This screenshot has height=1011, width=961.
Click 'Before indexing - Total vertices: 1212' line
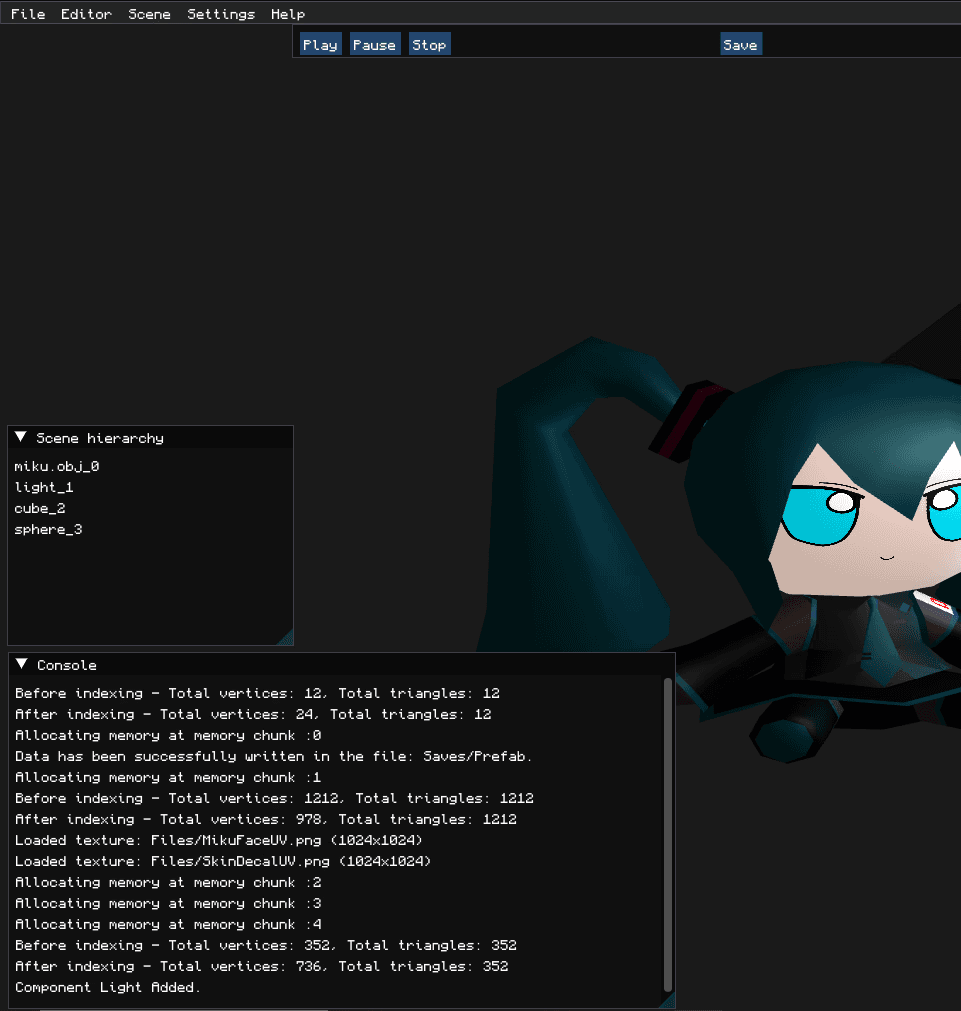point(274,798)
